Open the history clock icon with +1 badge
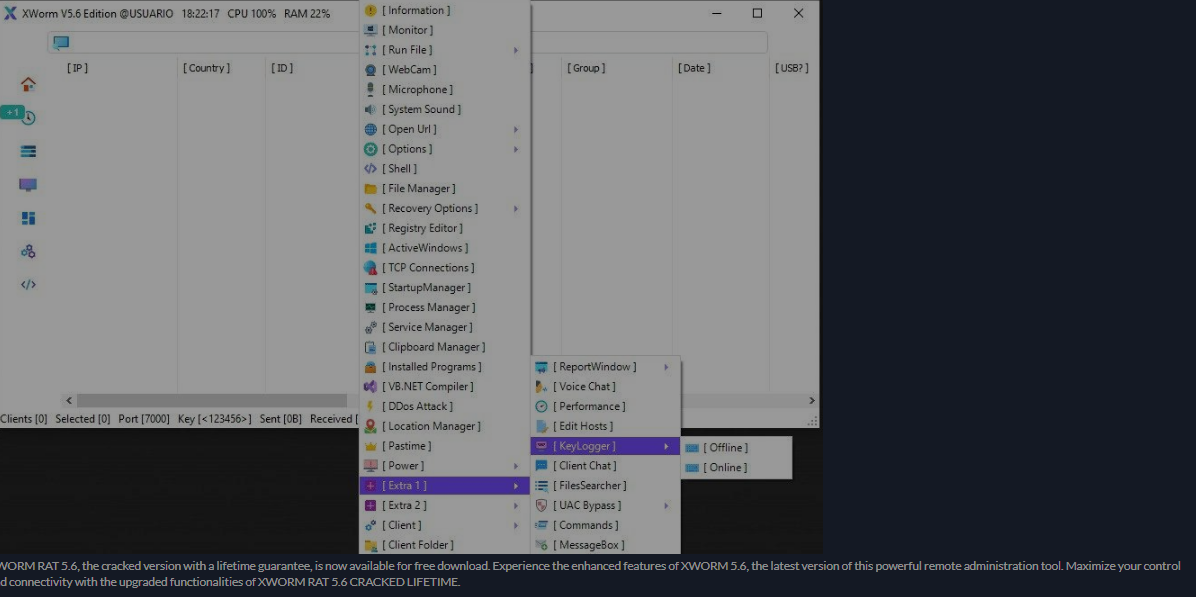This screenshot has height=597, width=1196. point(27,118)
